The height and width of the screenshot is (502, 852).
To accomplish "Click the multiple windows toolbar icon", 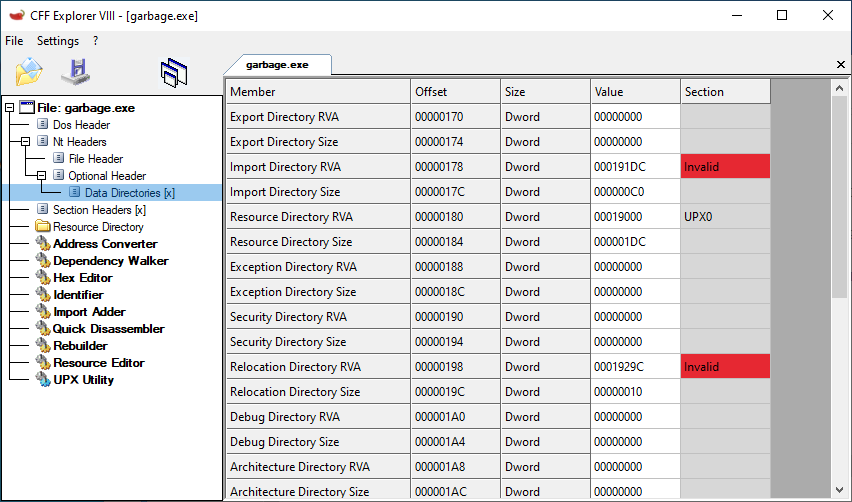I will click(174, 72).
